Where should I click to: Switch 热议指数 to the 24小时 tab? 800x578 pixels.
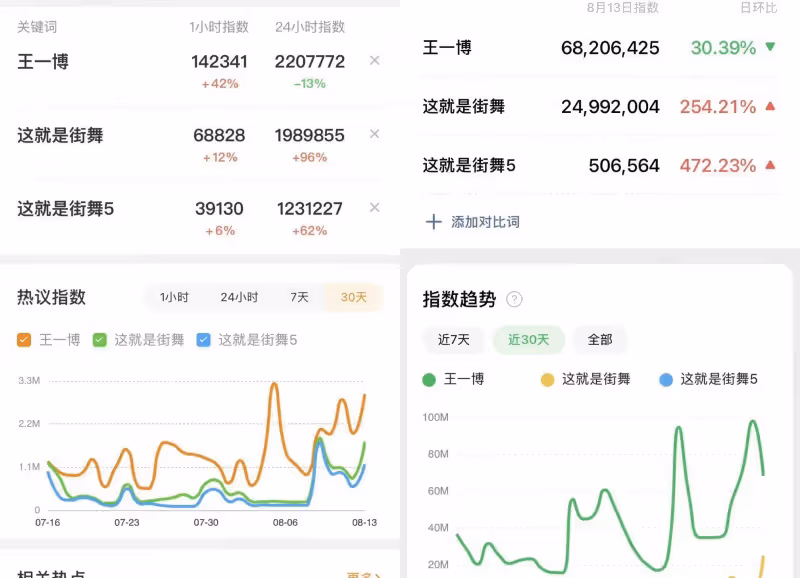[x=239, y=297]
